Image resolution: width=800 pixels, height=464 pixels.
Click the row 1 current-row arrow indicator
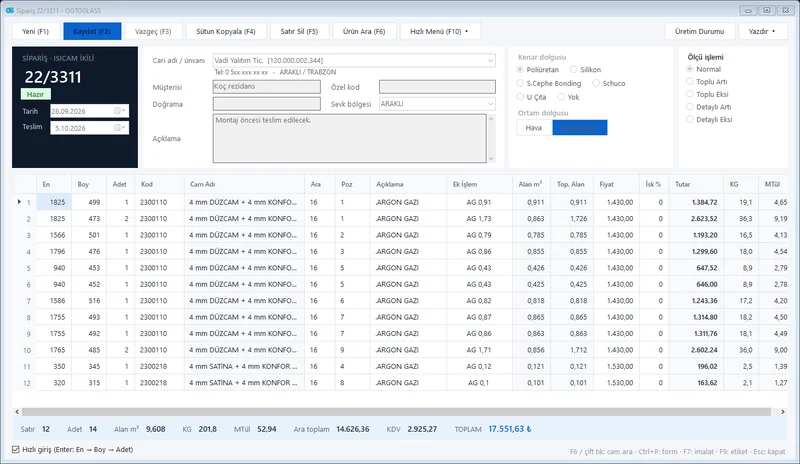pos(19,202)
